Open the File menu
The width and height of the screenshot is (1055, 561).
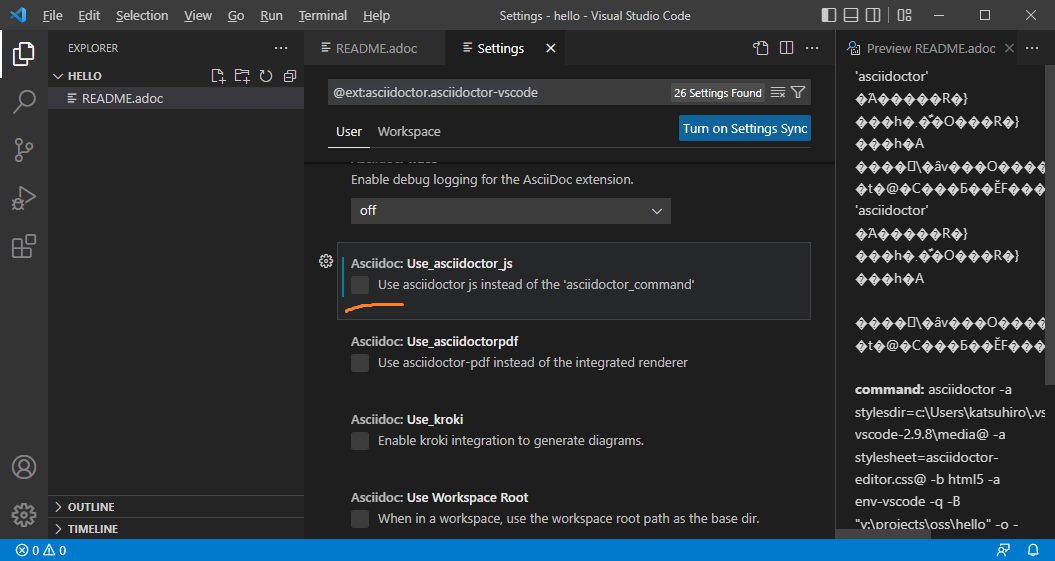pos(52,15)
